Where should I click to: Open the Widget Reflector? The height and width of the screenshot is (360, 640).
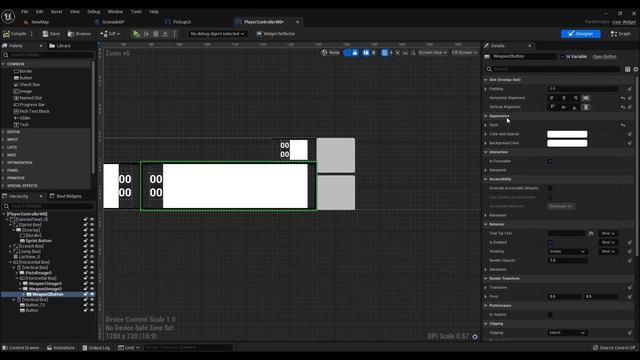pyautogui.click(x=276, y=34)
